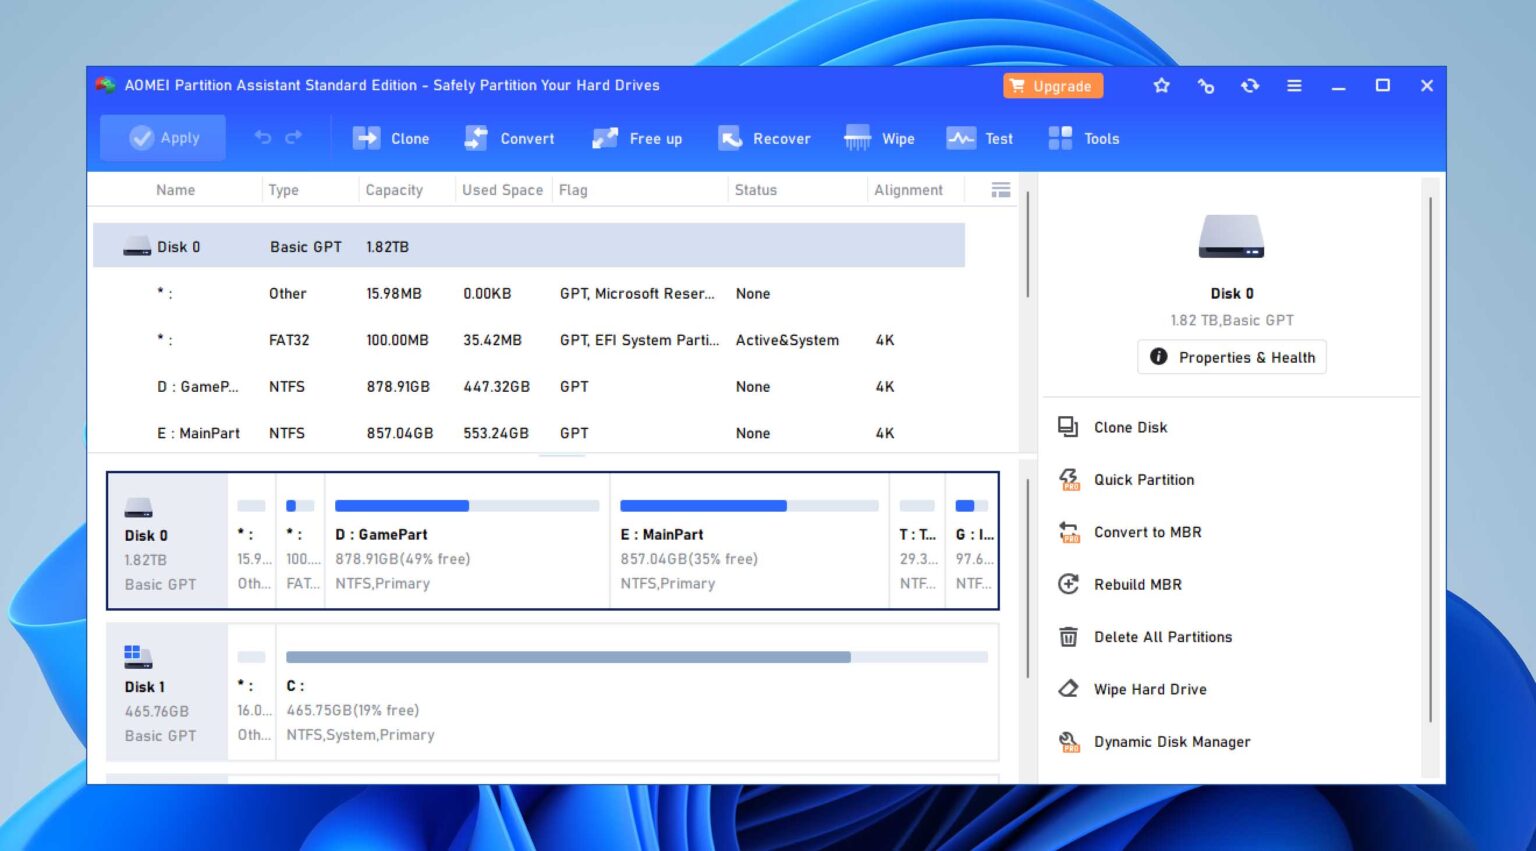Select the Wipe tool in the toolbar
Image resolution: width=1536 pixels, height=851 pixels.
click(879, 138)
